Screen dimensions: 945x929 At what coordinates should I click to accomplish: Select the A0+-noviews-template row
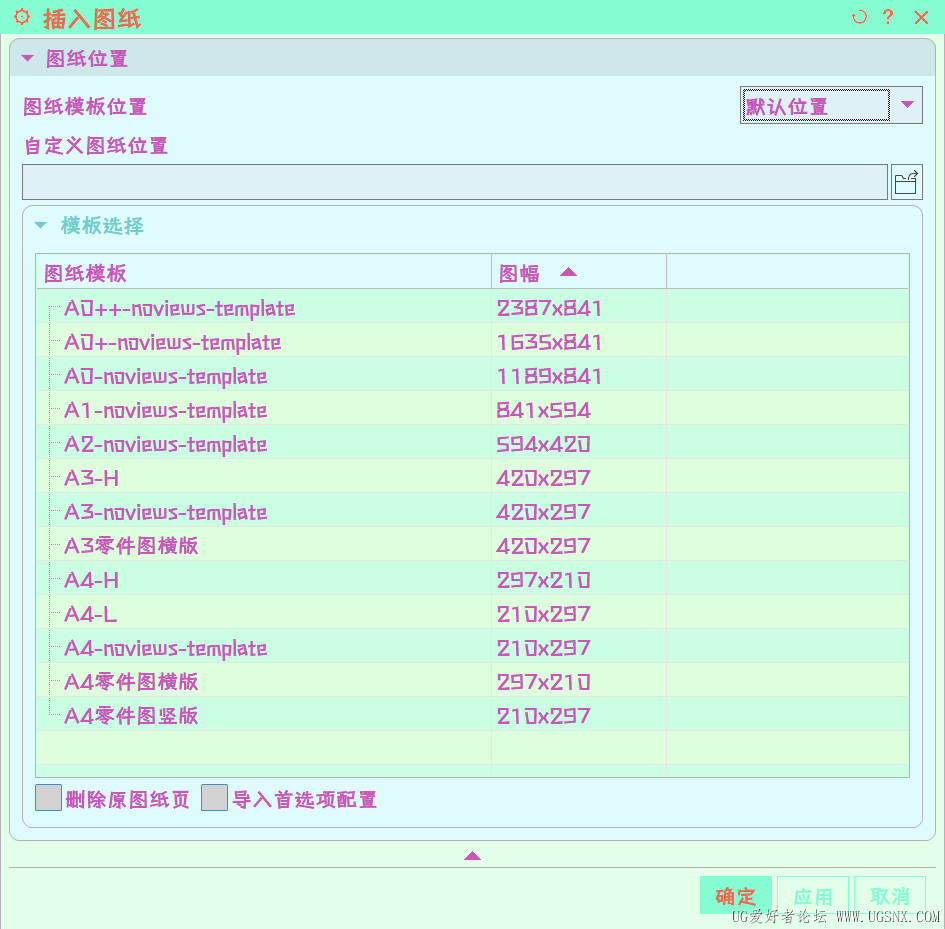coord(472,342)
